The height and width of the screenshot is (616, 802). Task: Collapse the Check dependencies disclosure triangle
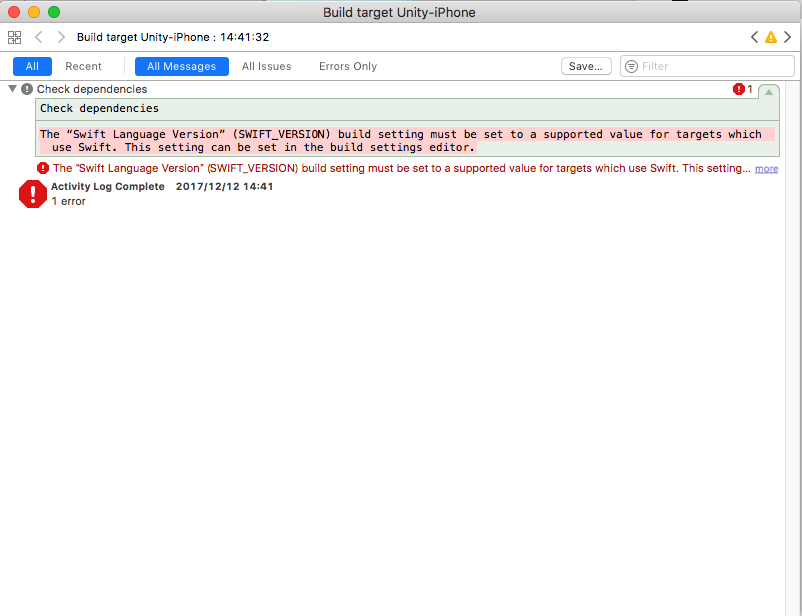13,89
